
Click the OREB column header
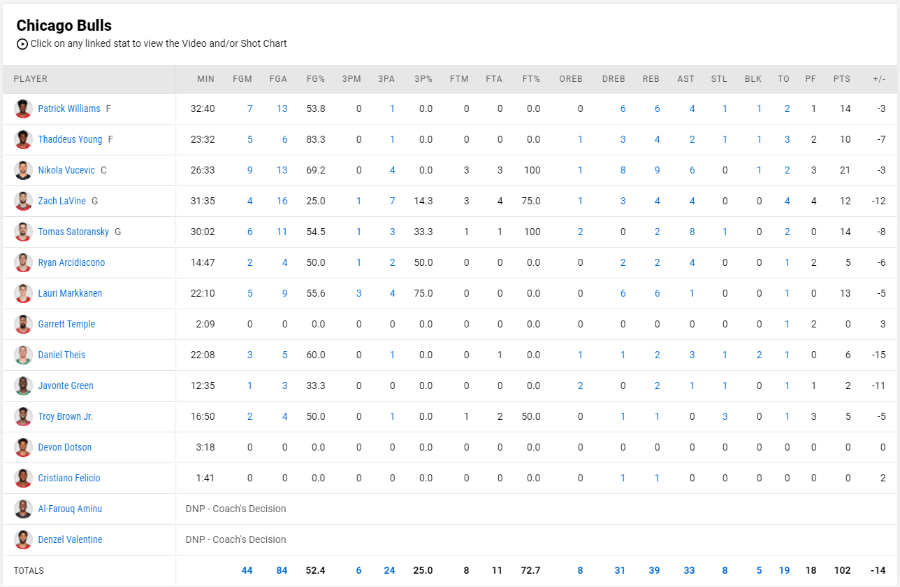coord(571,79)
